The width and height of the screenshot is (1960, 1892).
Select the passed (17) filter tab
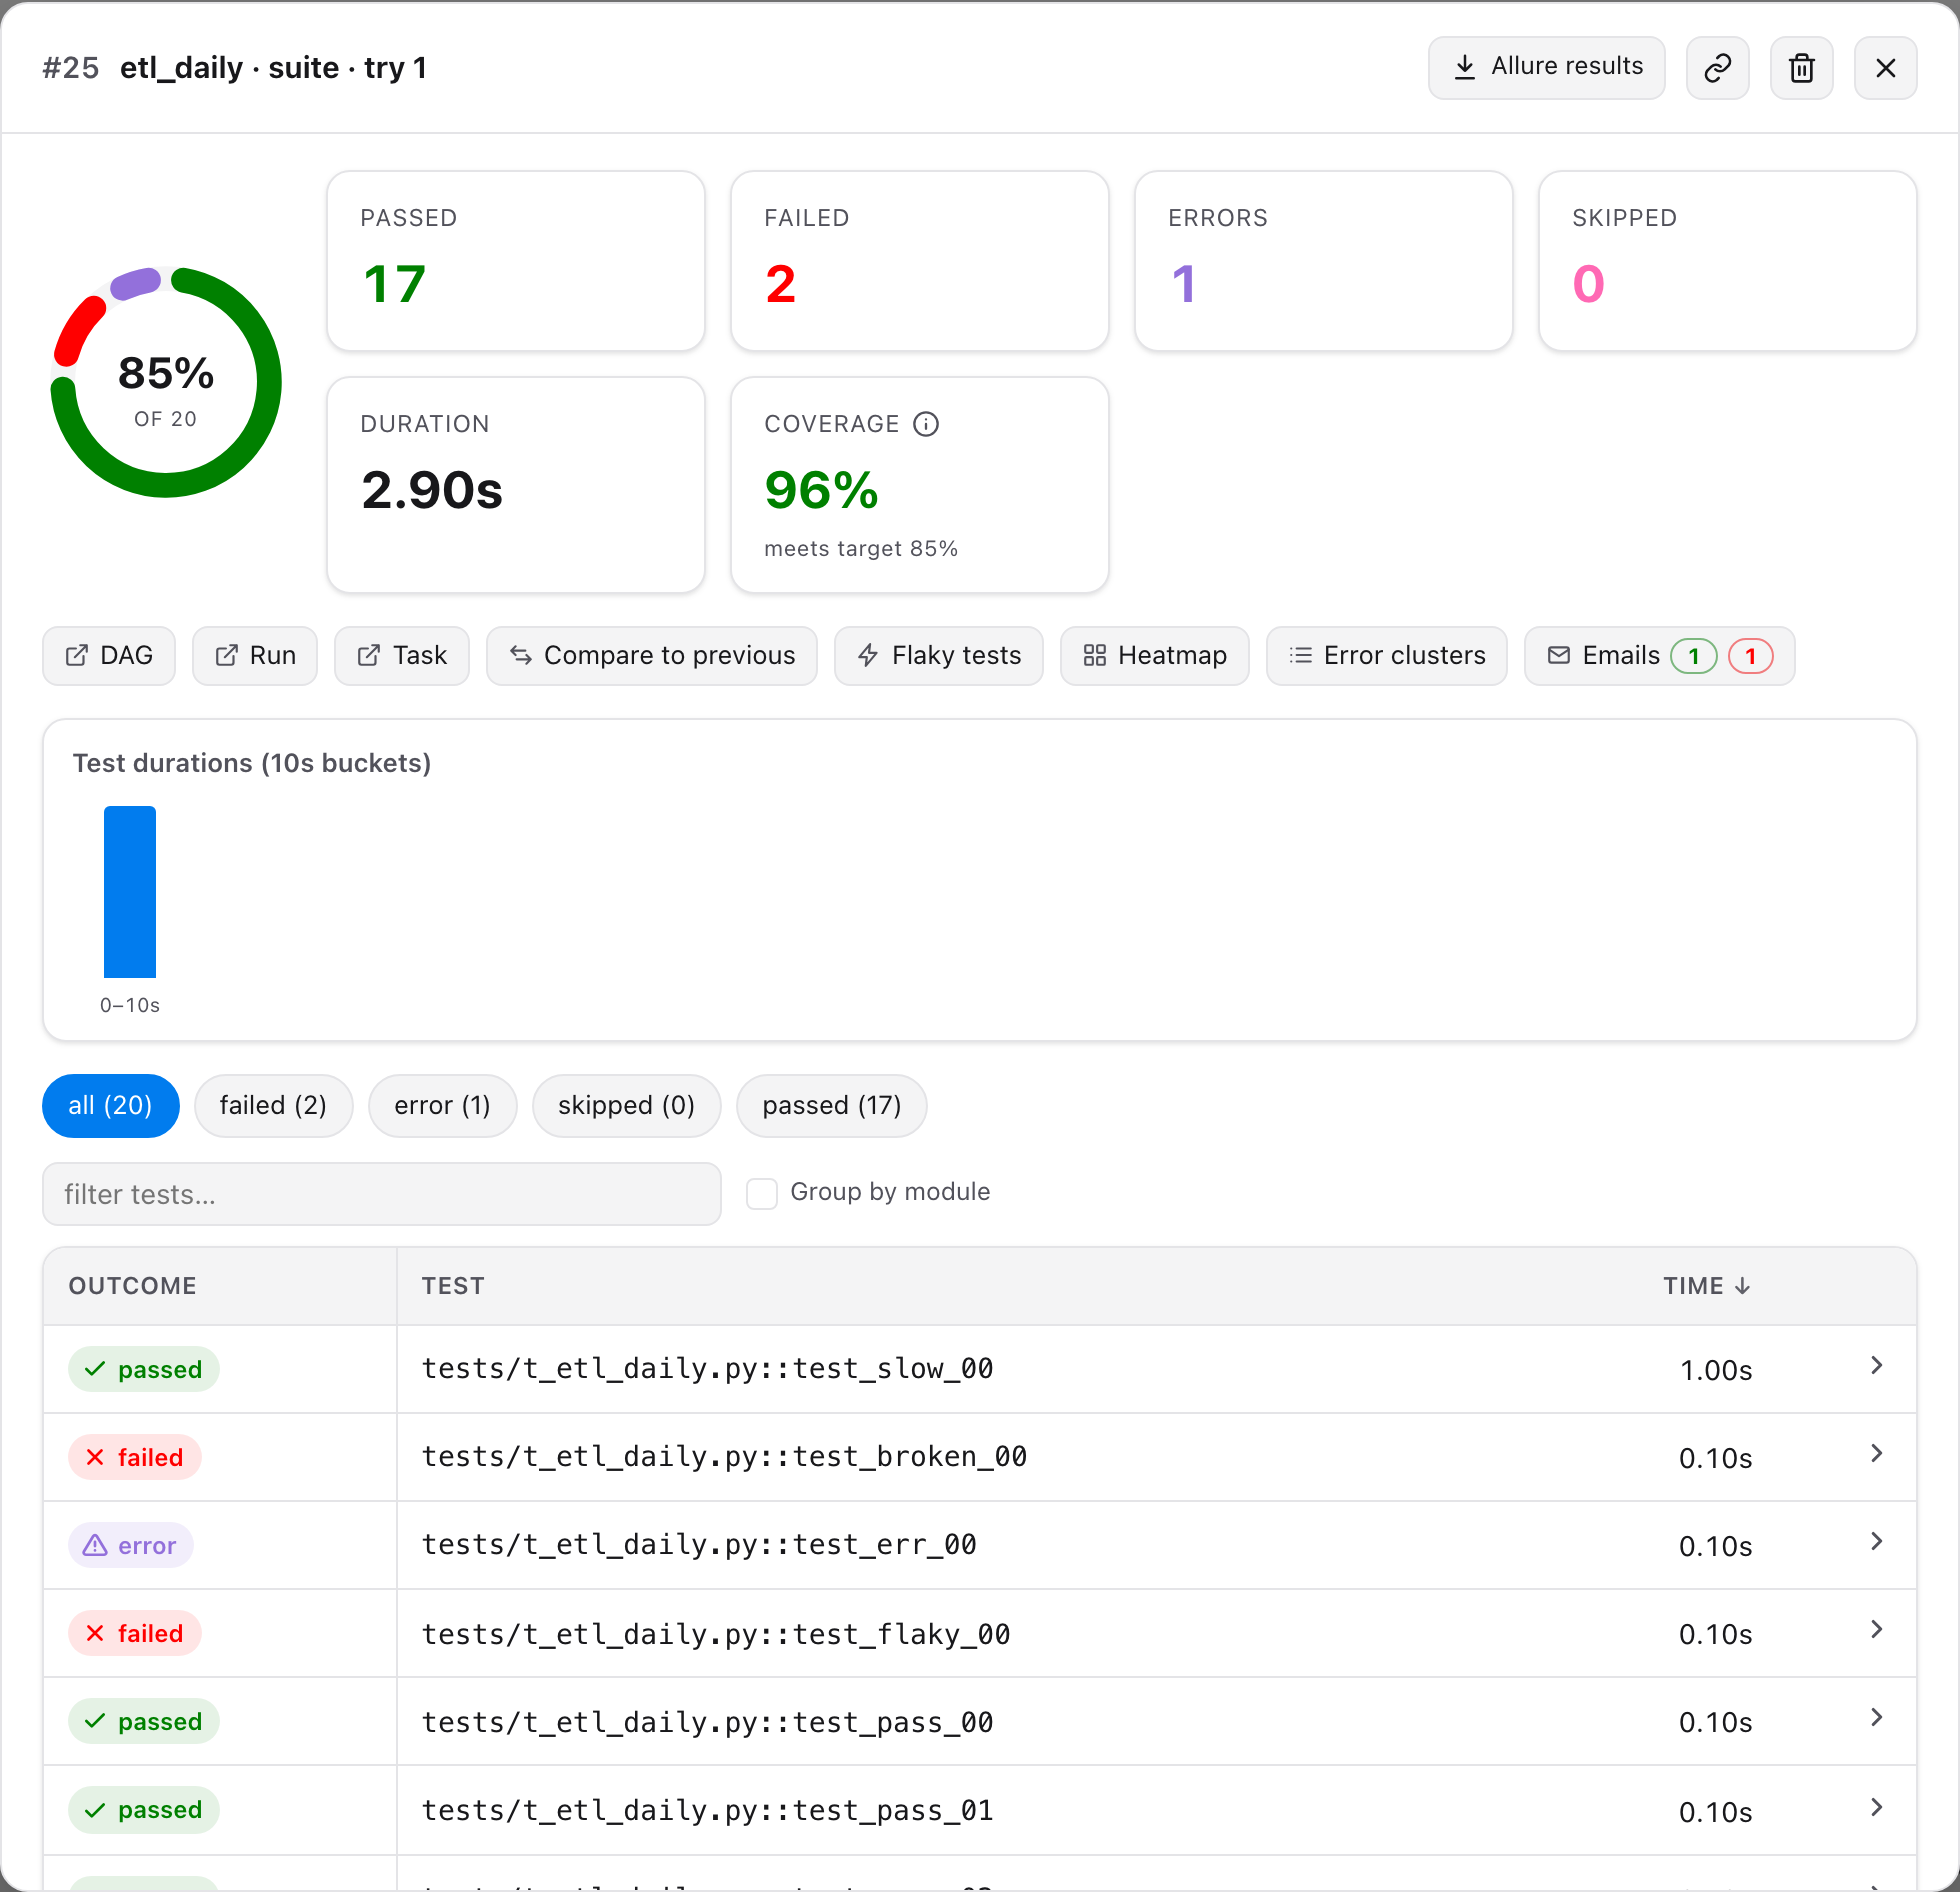pyautogui.click(x=832, y=1106)
